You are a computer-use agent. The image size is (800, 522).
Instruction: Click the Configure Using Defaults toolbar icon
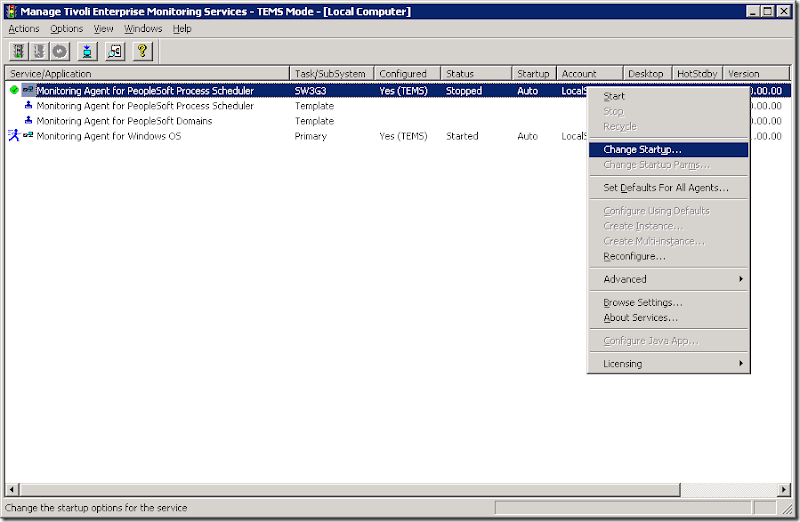pyautogui.click(x=87, y=51)
